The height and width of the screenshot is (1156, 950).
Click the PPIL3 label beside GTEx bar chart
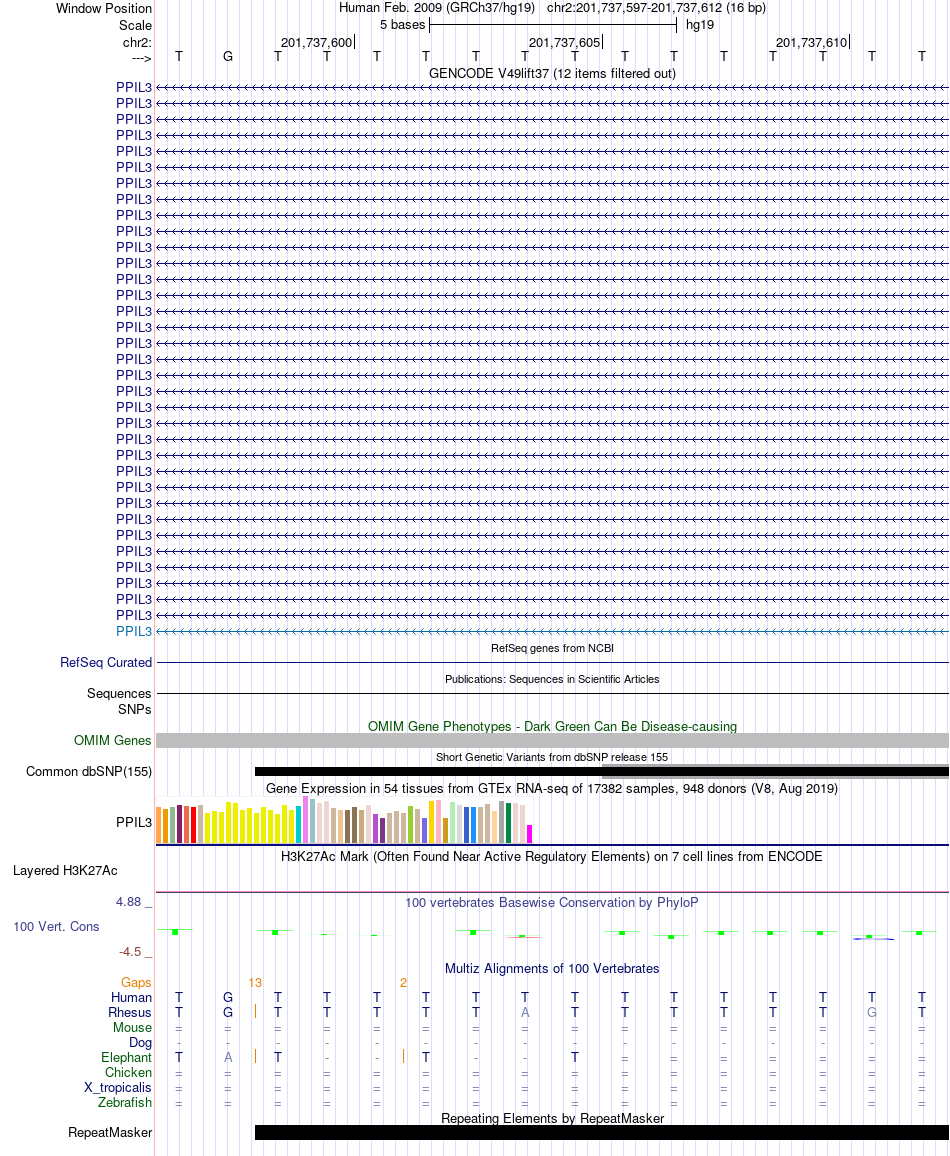click(133, 822)
